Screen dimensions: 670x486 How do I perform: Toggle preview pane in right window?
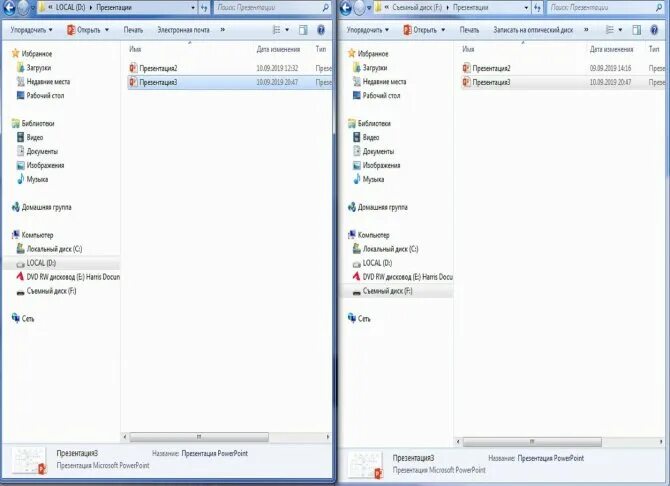(636, 30)
